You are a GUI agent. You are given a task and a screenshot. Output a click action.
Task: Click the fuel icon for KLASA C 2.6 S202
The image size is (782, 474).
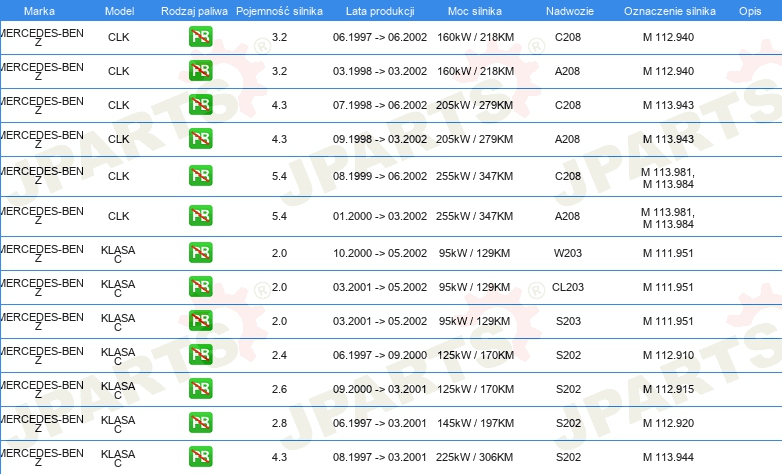[x=200, y=389]
